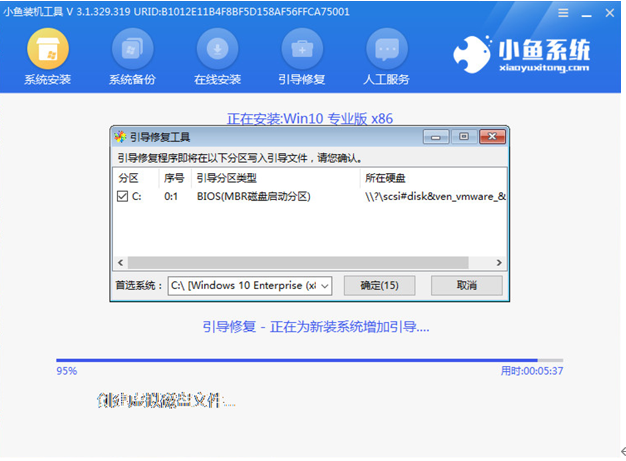Open the 系统安装 system install section

pyautogui.click(x=48, y=57)
